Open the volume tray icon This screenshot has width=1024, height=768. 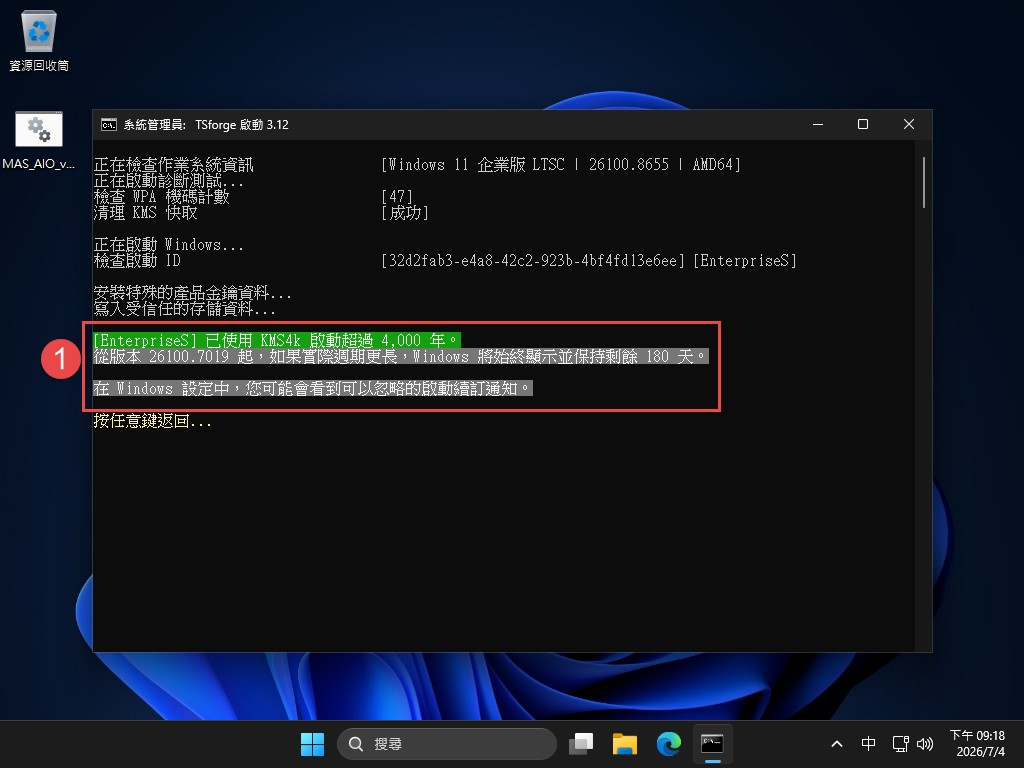[925, 744]
